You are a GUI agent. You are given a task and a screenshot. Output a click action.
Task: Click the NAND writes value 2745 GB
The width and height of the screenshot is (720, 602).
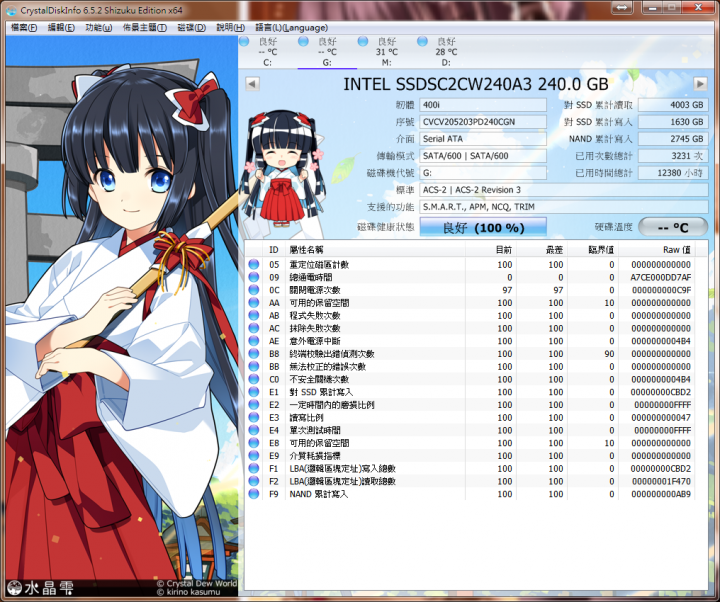[x=673, y=139]
